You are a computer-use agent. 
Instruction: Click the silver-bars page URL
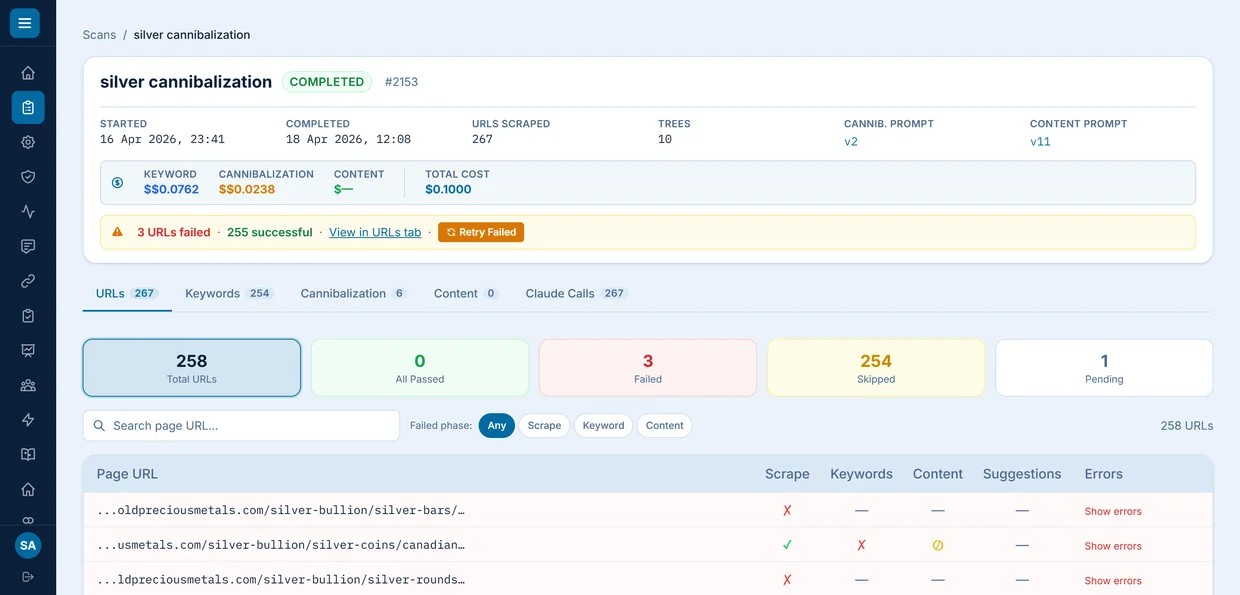(x=281, y=510)
